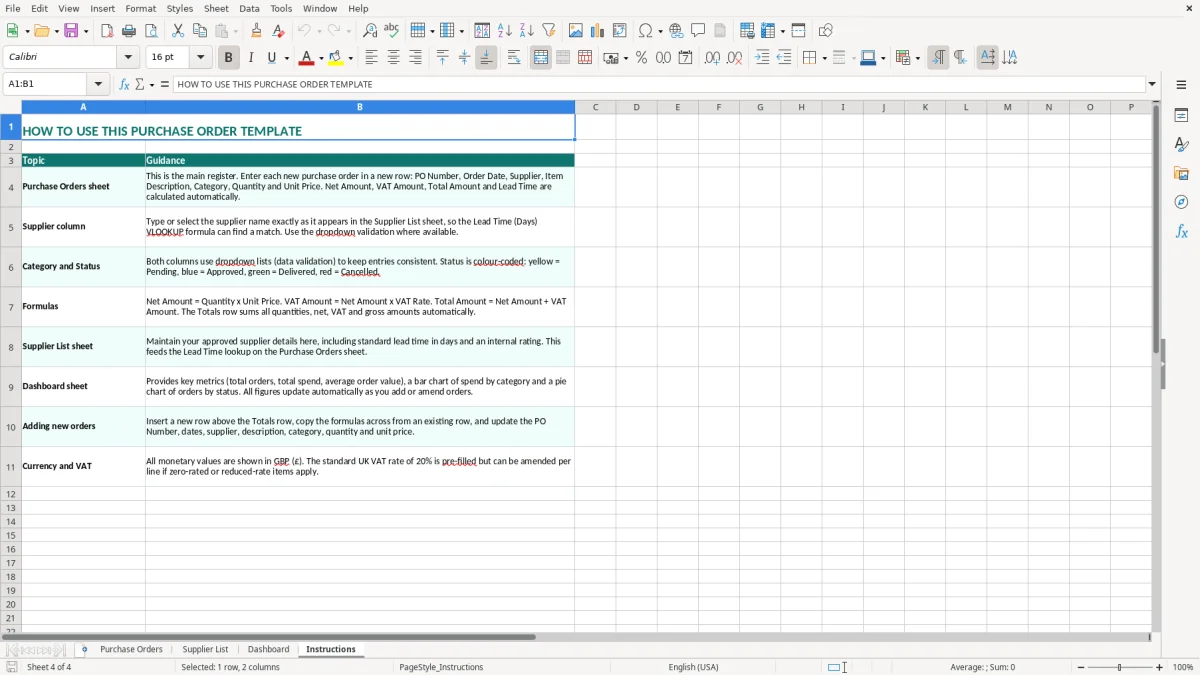The image size is (1200, 675).
Task: Click zoom in plus button
Action: [x=1160, y=667]
